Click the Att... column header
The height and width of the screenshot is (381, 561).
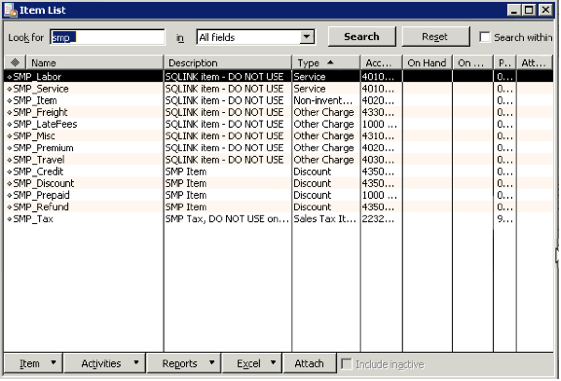click(535, 63)
